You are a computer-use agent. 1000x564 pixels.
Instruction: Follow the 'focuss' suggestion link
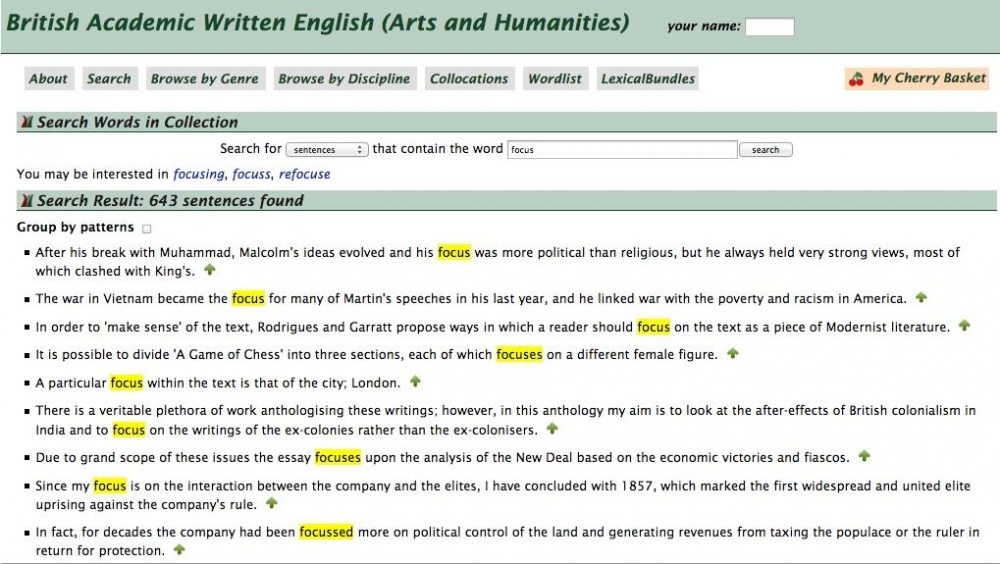(252, 174)
